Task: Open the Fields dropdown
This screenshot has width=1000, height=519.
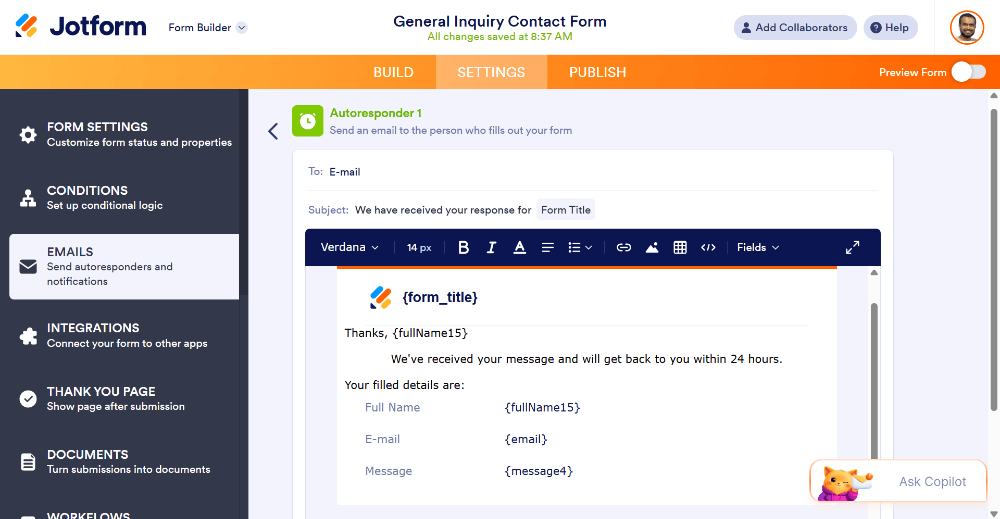Action: pos(758,247)
